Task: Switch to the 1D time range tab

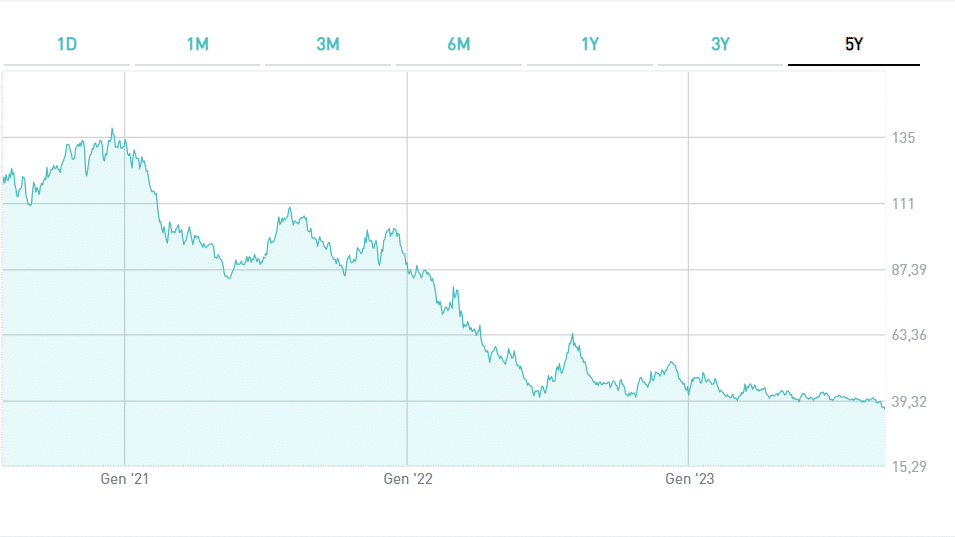Action: (x=67, y=44)
